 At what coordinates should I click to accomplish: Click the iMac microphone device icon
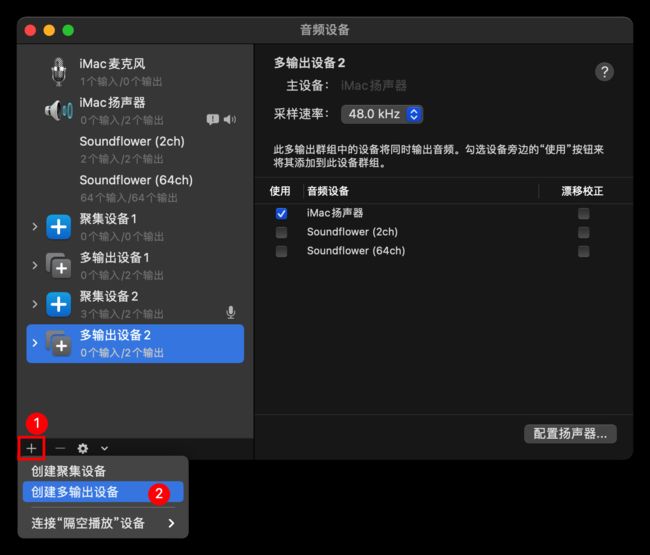click(x=58, y=71)
